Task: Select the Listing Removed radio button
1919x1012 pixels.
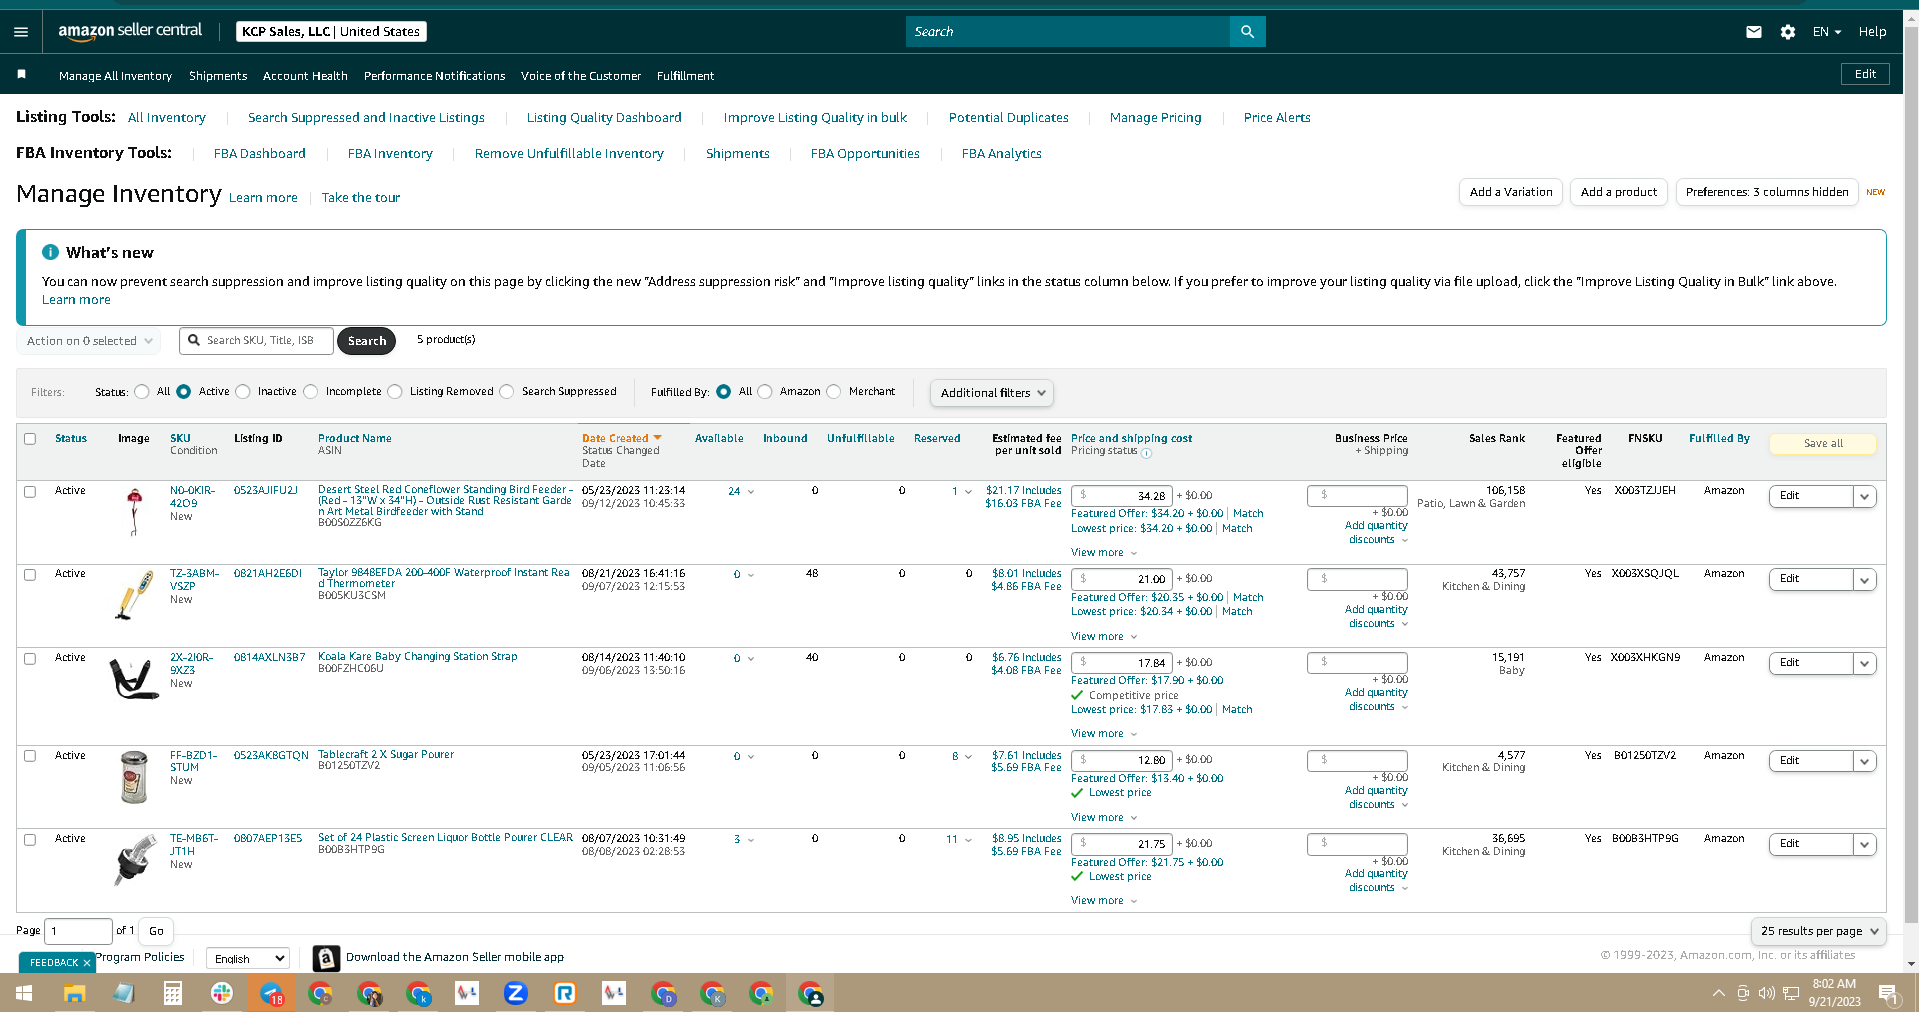Action: click(x=395, y=392)
